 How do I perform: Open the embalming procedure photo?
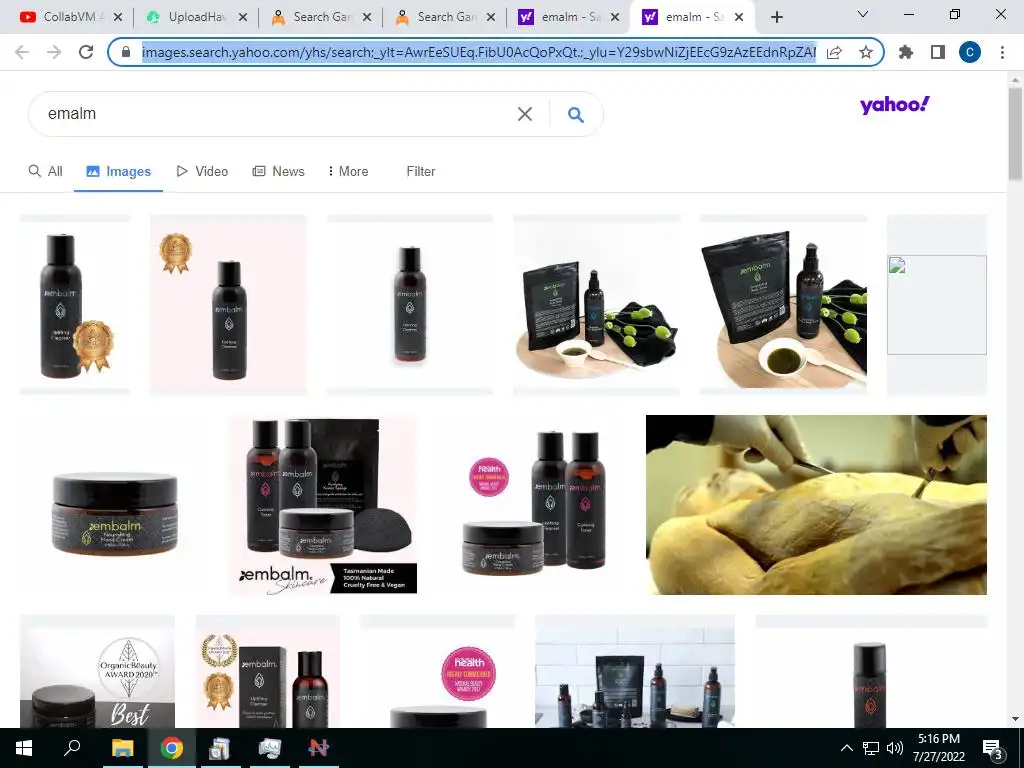point(816,505)
